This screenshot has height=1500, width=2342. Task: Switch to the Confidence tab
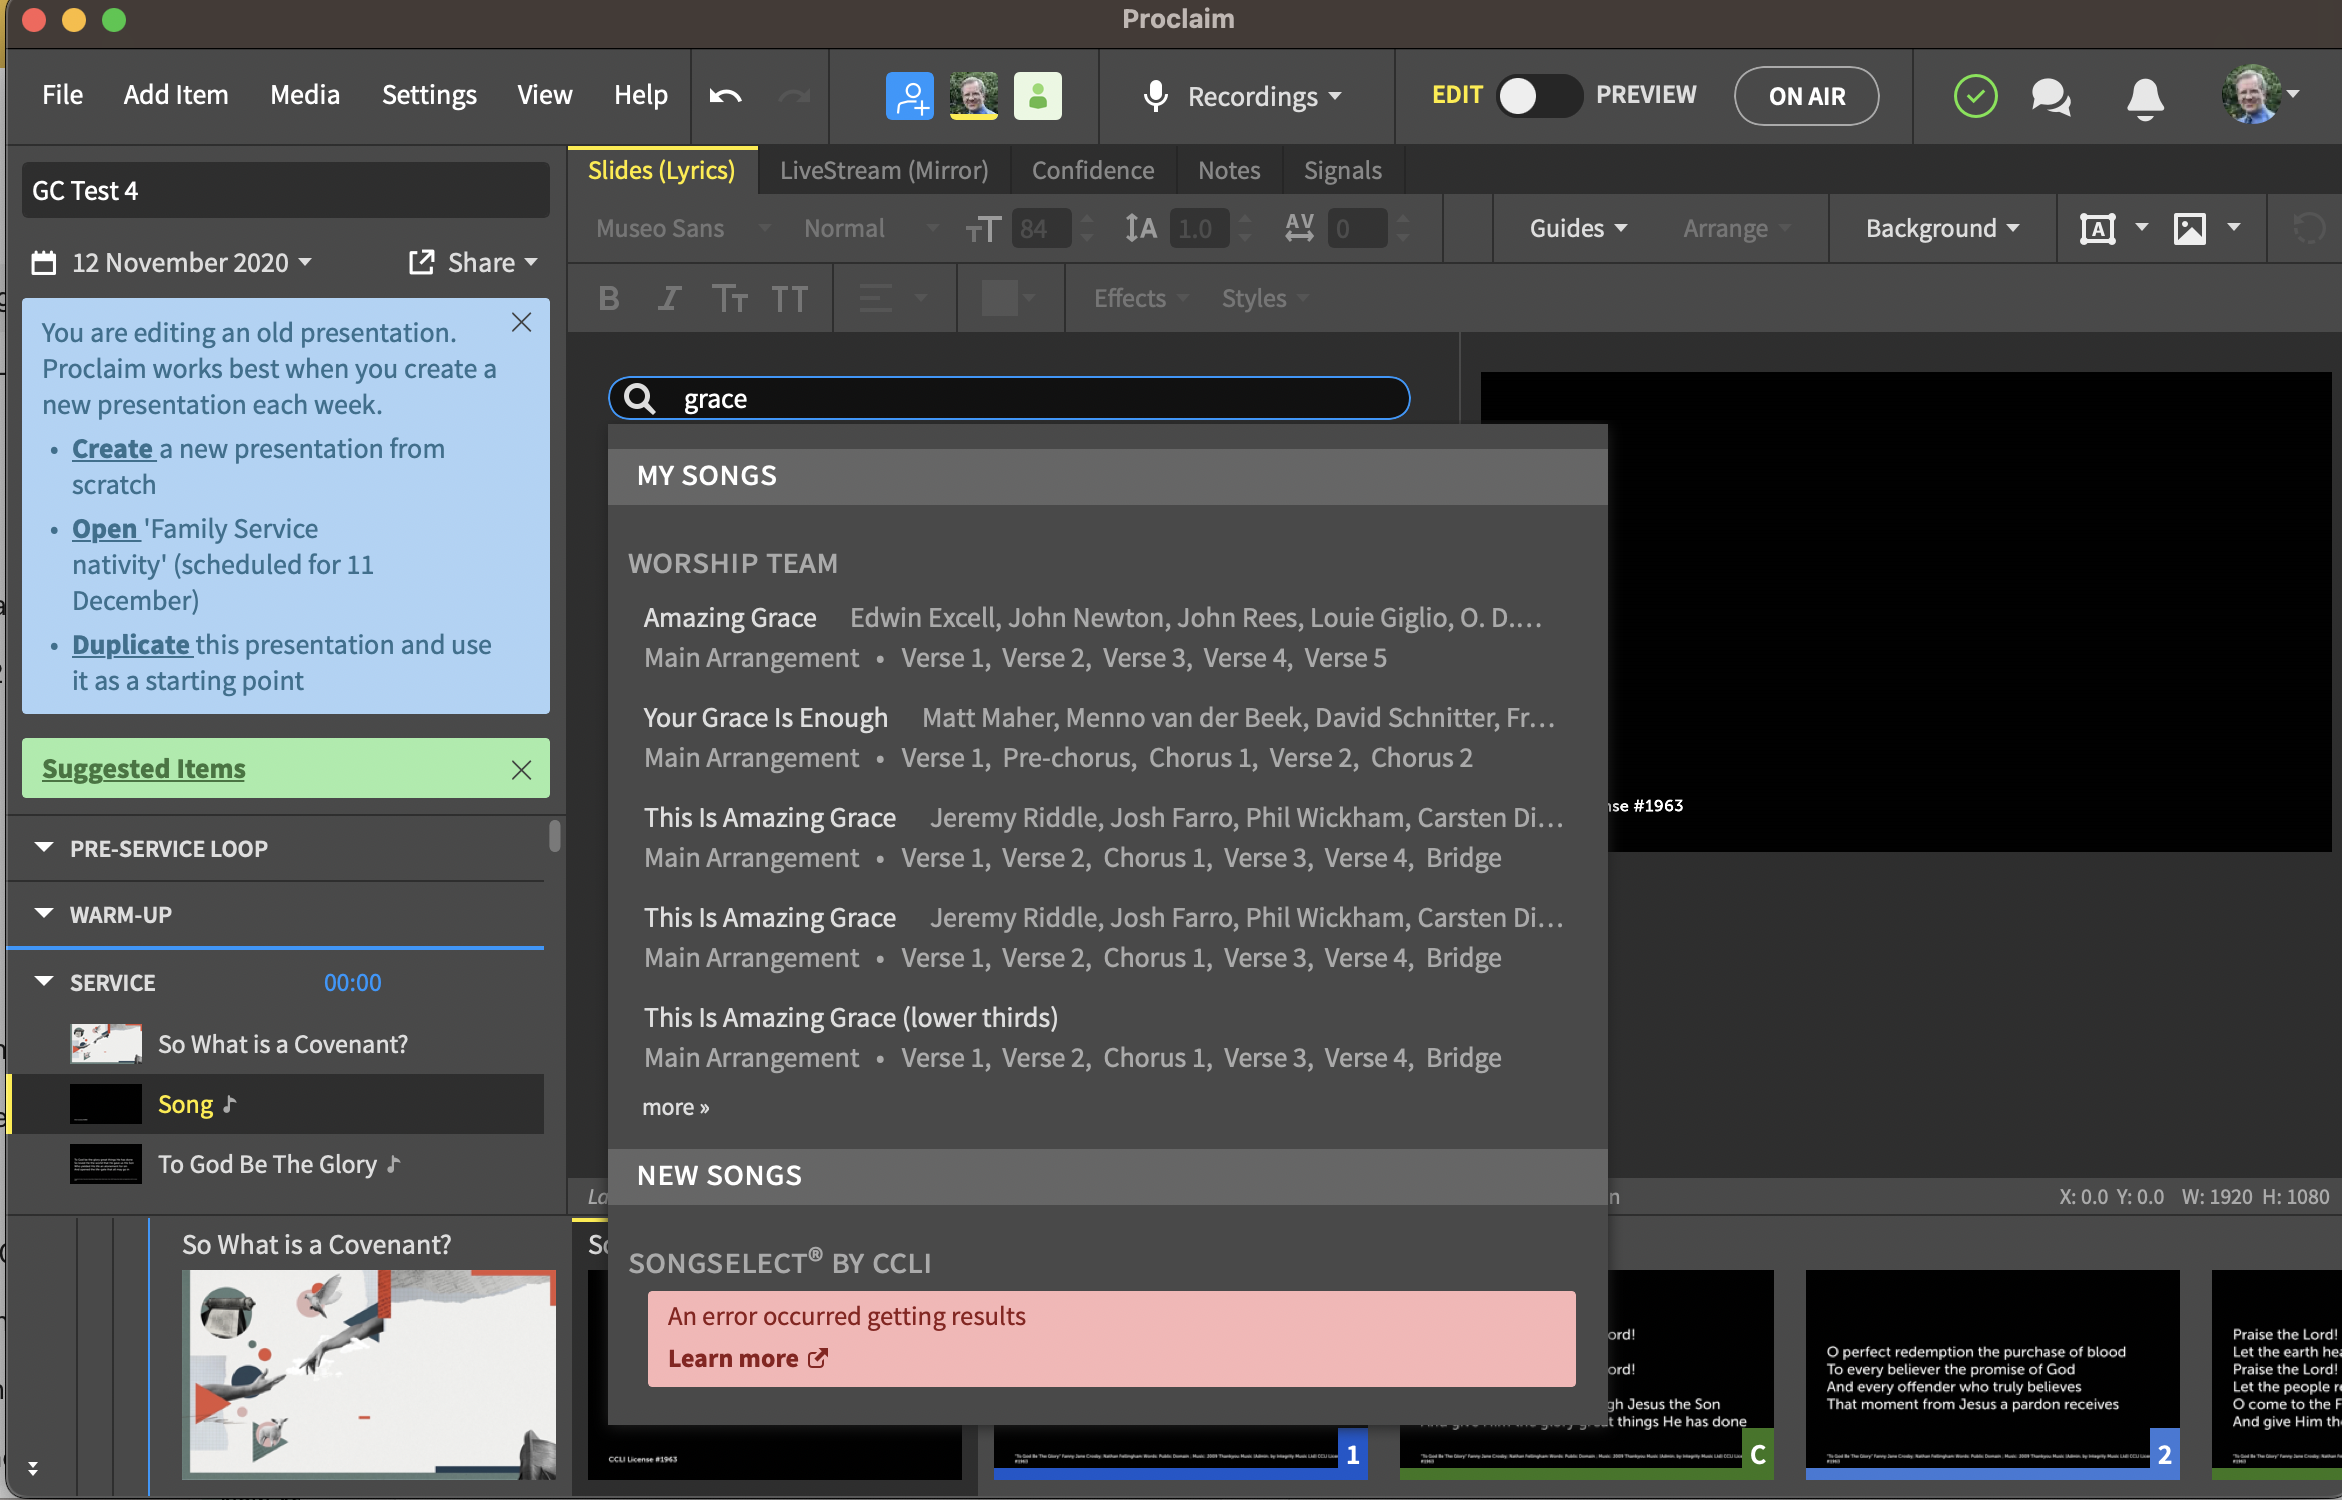tap(1092, 171)
